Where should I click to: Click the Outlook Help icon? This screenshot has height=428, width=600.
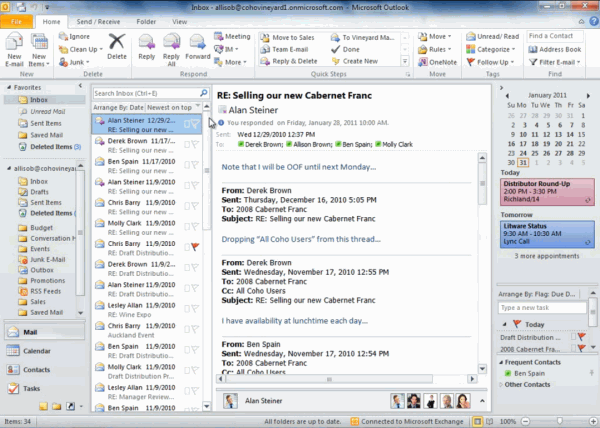point(593,22)
